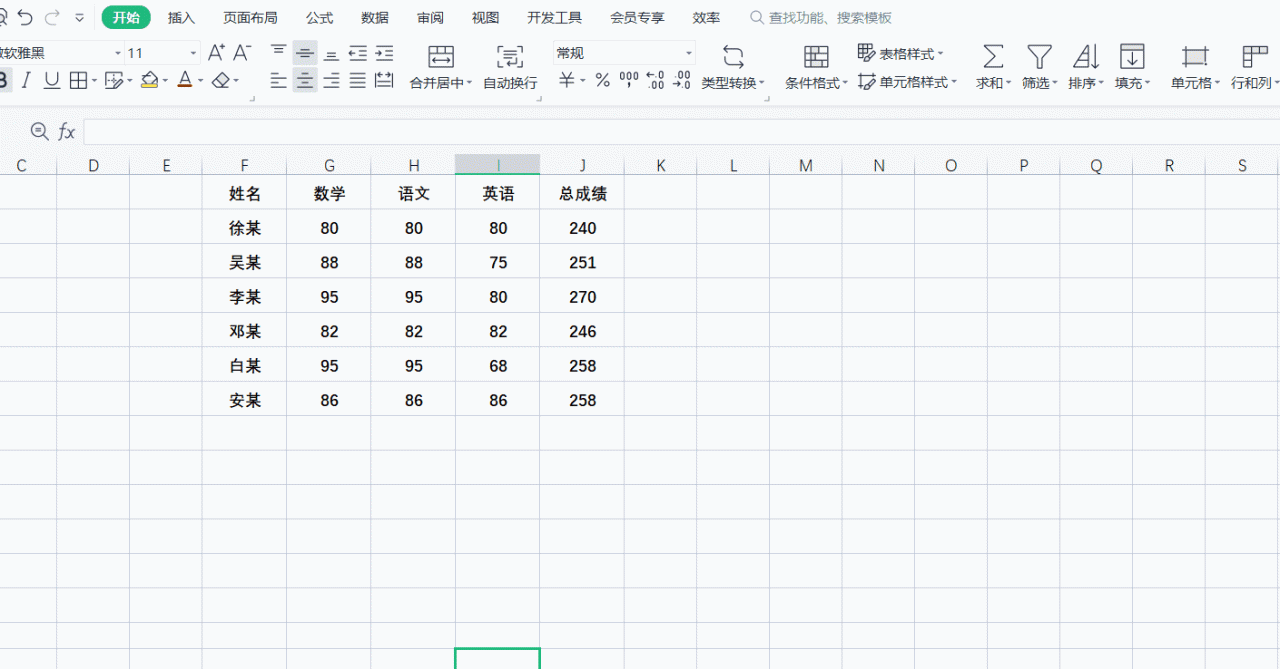This screenshot has width=1280, height=669.
Task: Click the Filter (筛选) funnel icon
Action: click(x=1040, y=57)
